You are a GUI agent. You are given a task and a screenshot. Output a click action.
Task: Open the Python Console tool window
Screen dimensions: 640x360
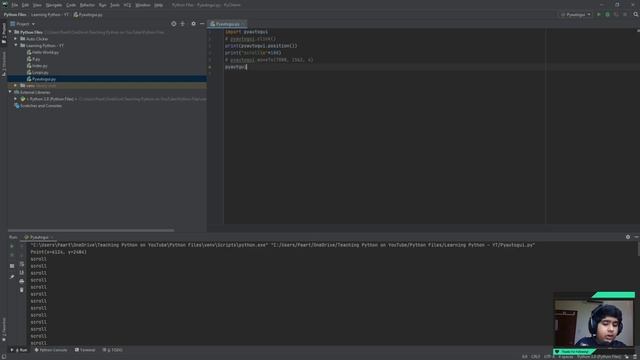[x=51, y=350]
